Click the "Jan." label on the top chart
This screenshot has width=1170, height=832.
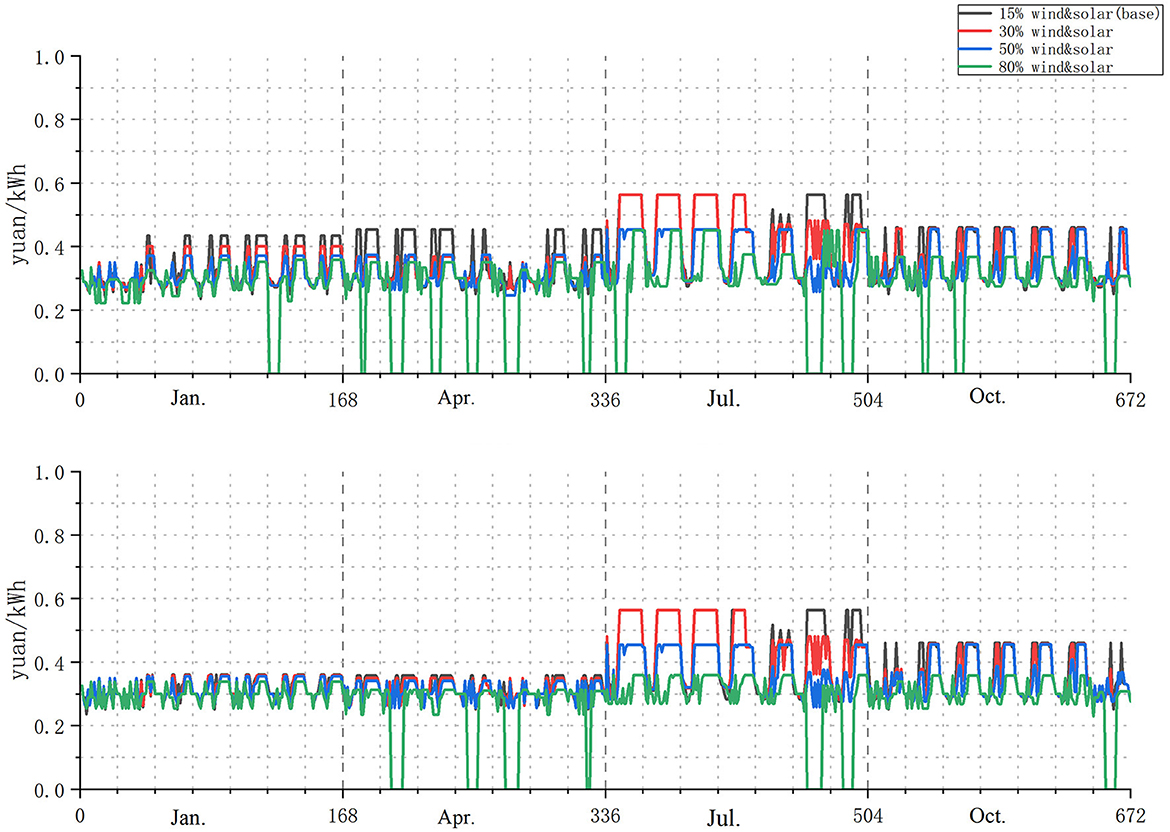(188, 398)
